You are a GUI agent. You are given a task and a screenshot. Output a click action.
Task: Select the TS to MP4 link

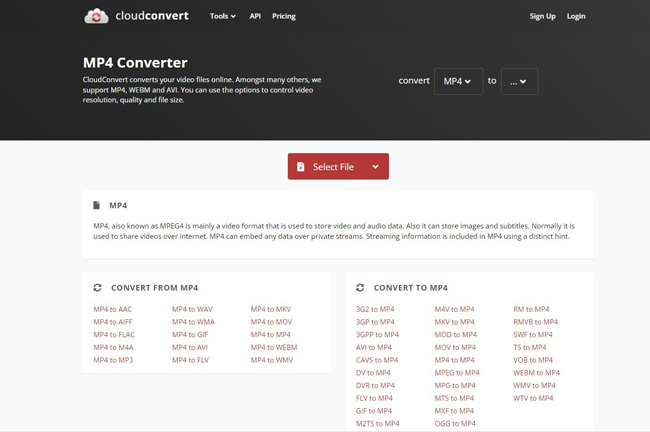click(x=530, y=347)
